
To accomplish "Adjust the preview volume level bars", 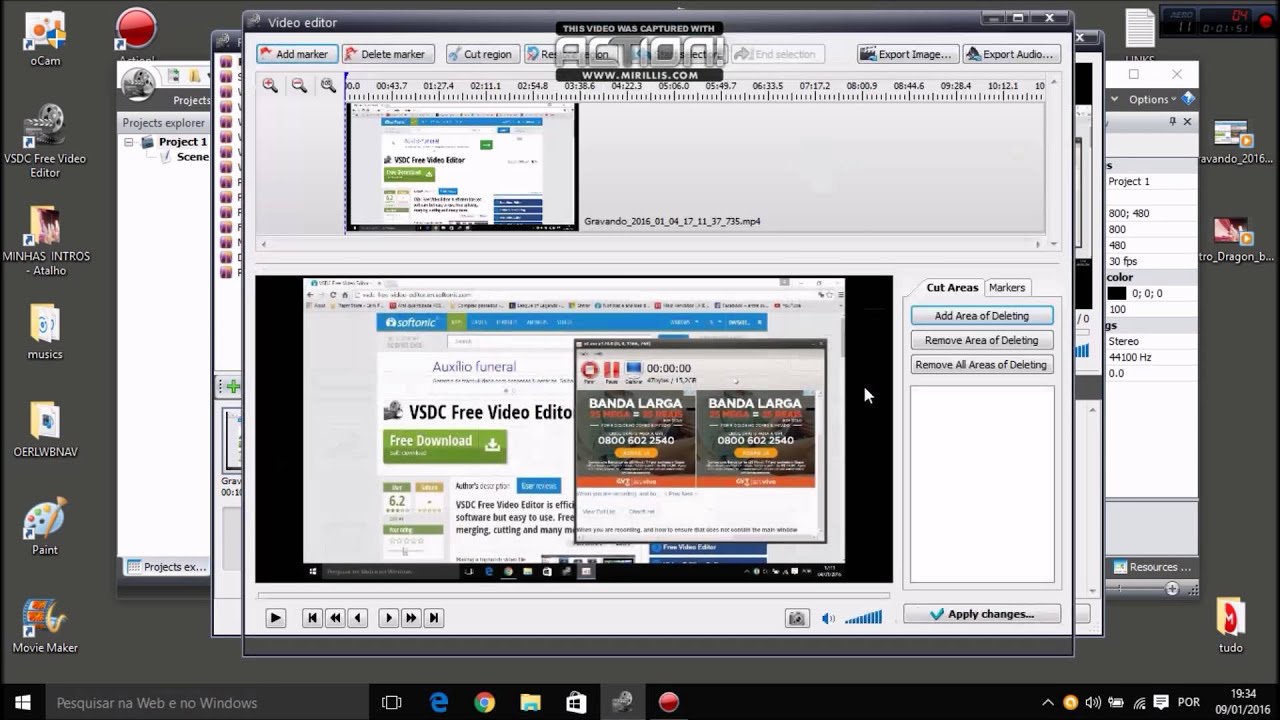I will click(x=863, y=618).
